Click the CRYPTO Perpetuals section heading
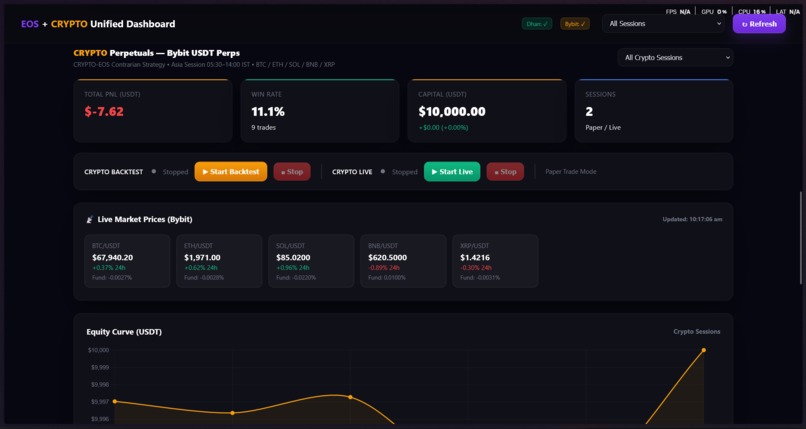Screen dimensions: 806x429 tap(156, 53)
